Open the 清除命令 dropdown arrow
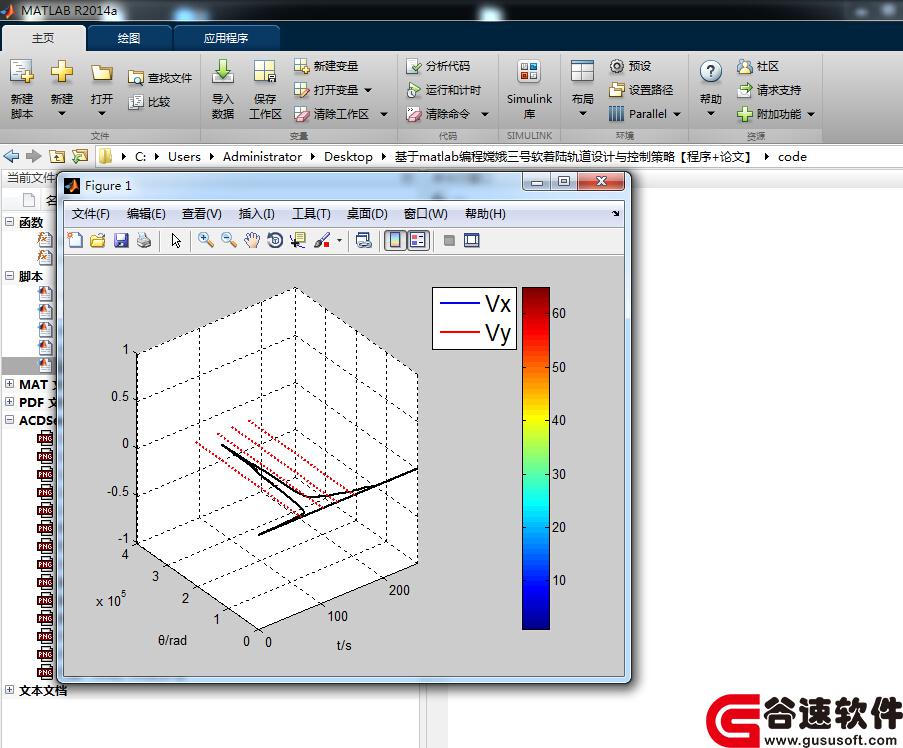Image resolution: width=903 pixels, height=748 pixels. pyautogui.click(x=485, y=114)
